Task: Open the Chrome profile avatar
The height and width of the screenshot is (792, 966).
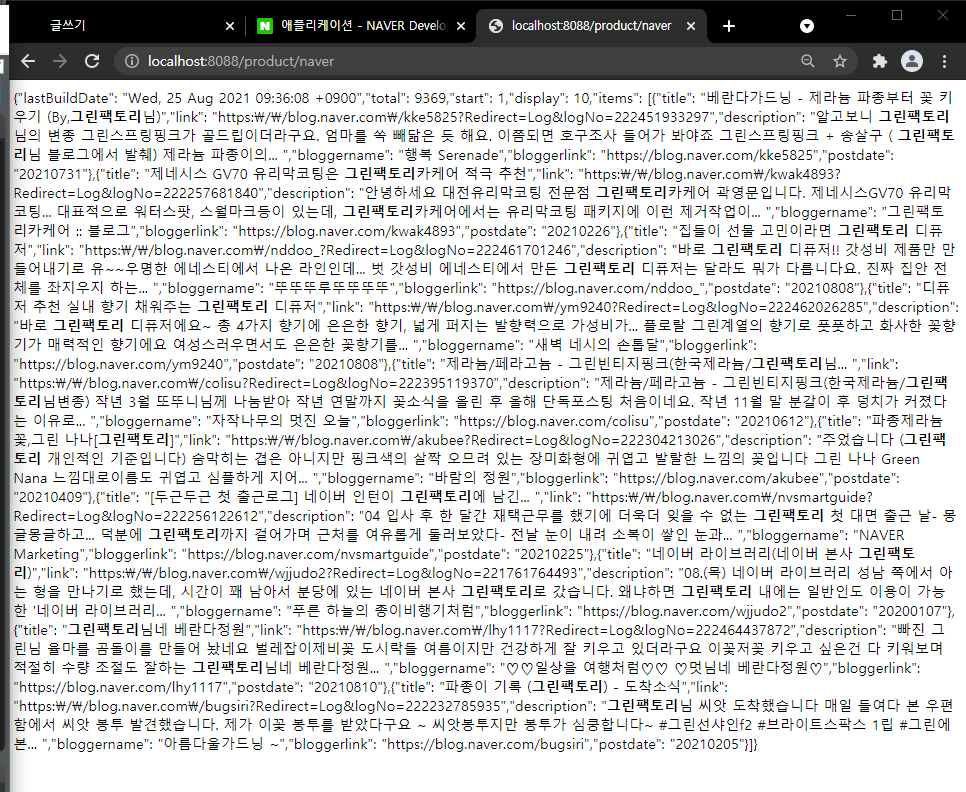Action: [912, 61]
